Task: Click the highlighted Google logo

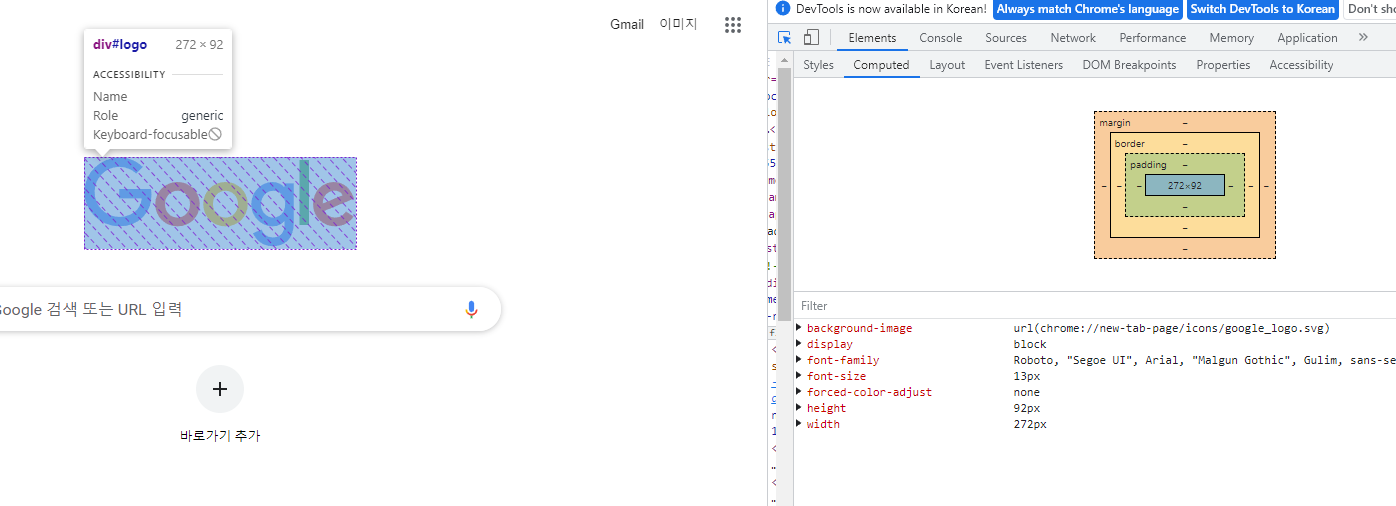Action: pyautogui.click(x=220, y=203)
